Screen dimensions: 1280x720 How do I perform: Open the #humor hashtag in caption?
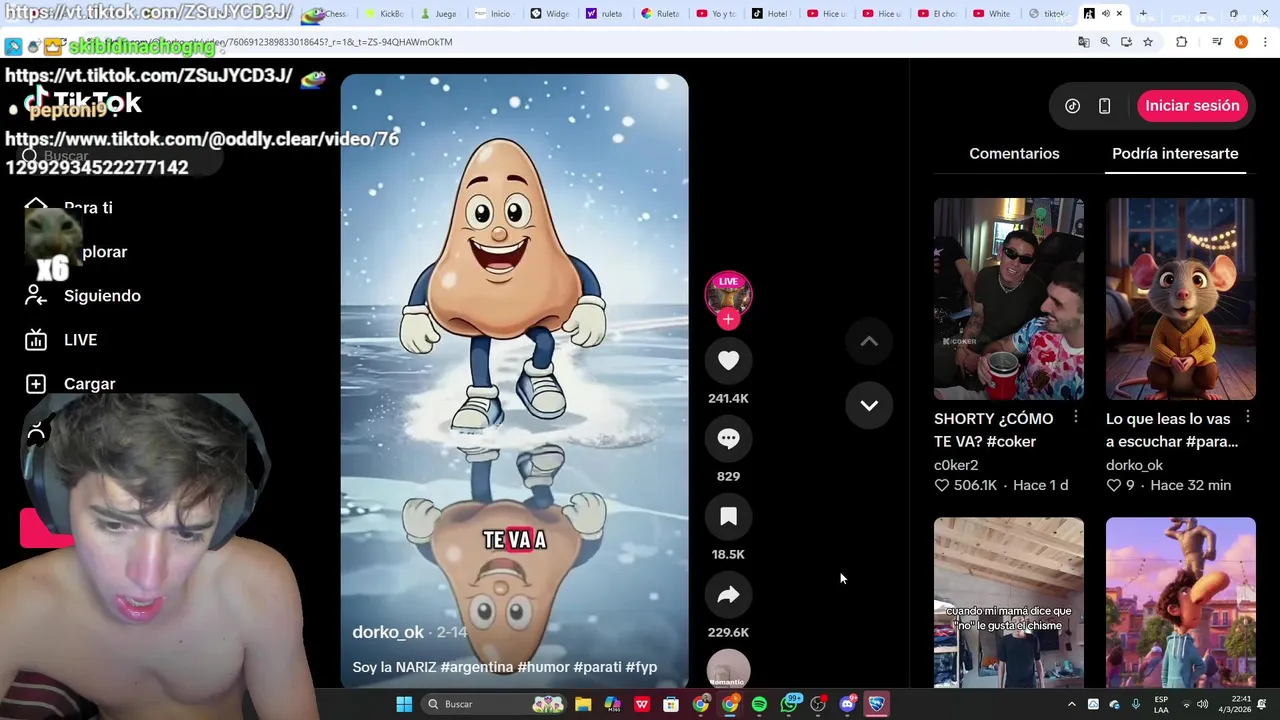coord(543,667)
